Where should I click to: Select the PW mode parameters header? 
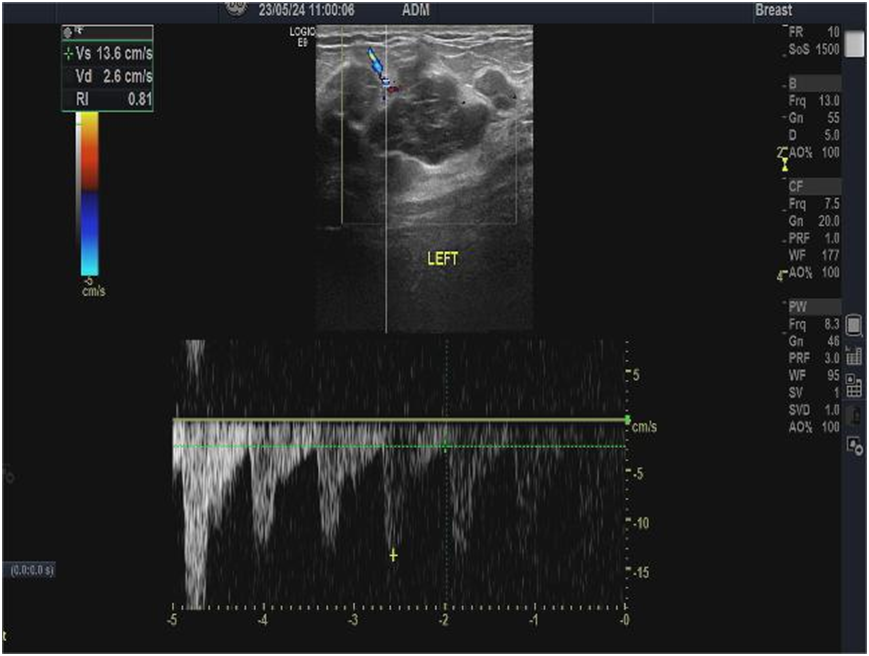click(x=814, y=306)
